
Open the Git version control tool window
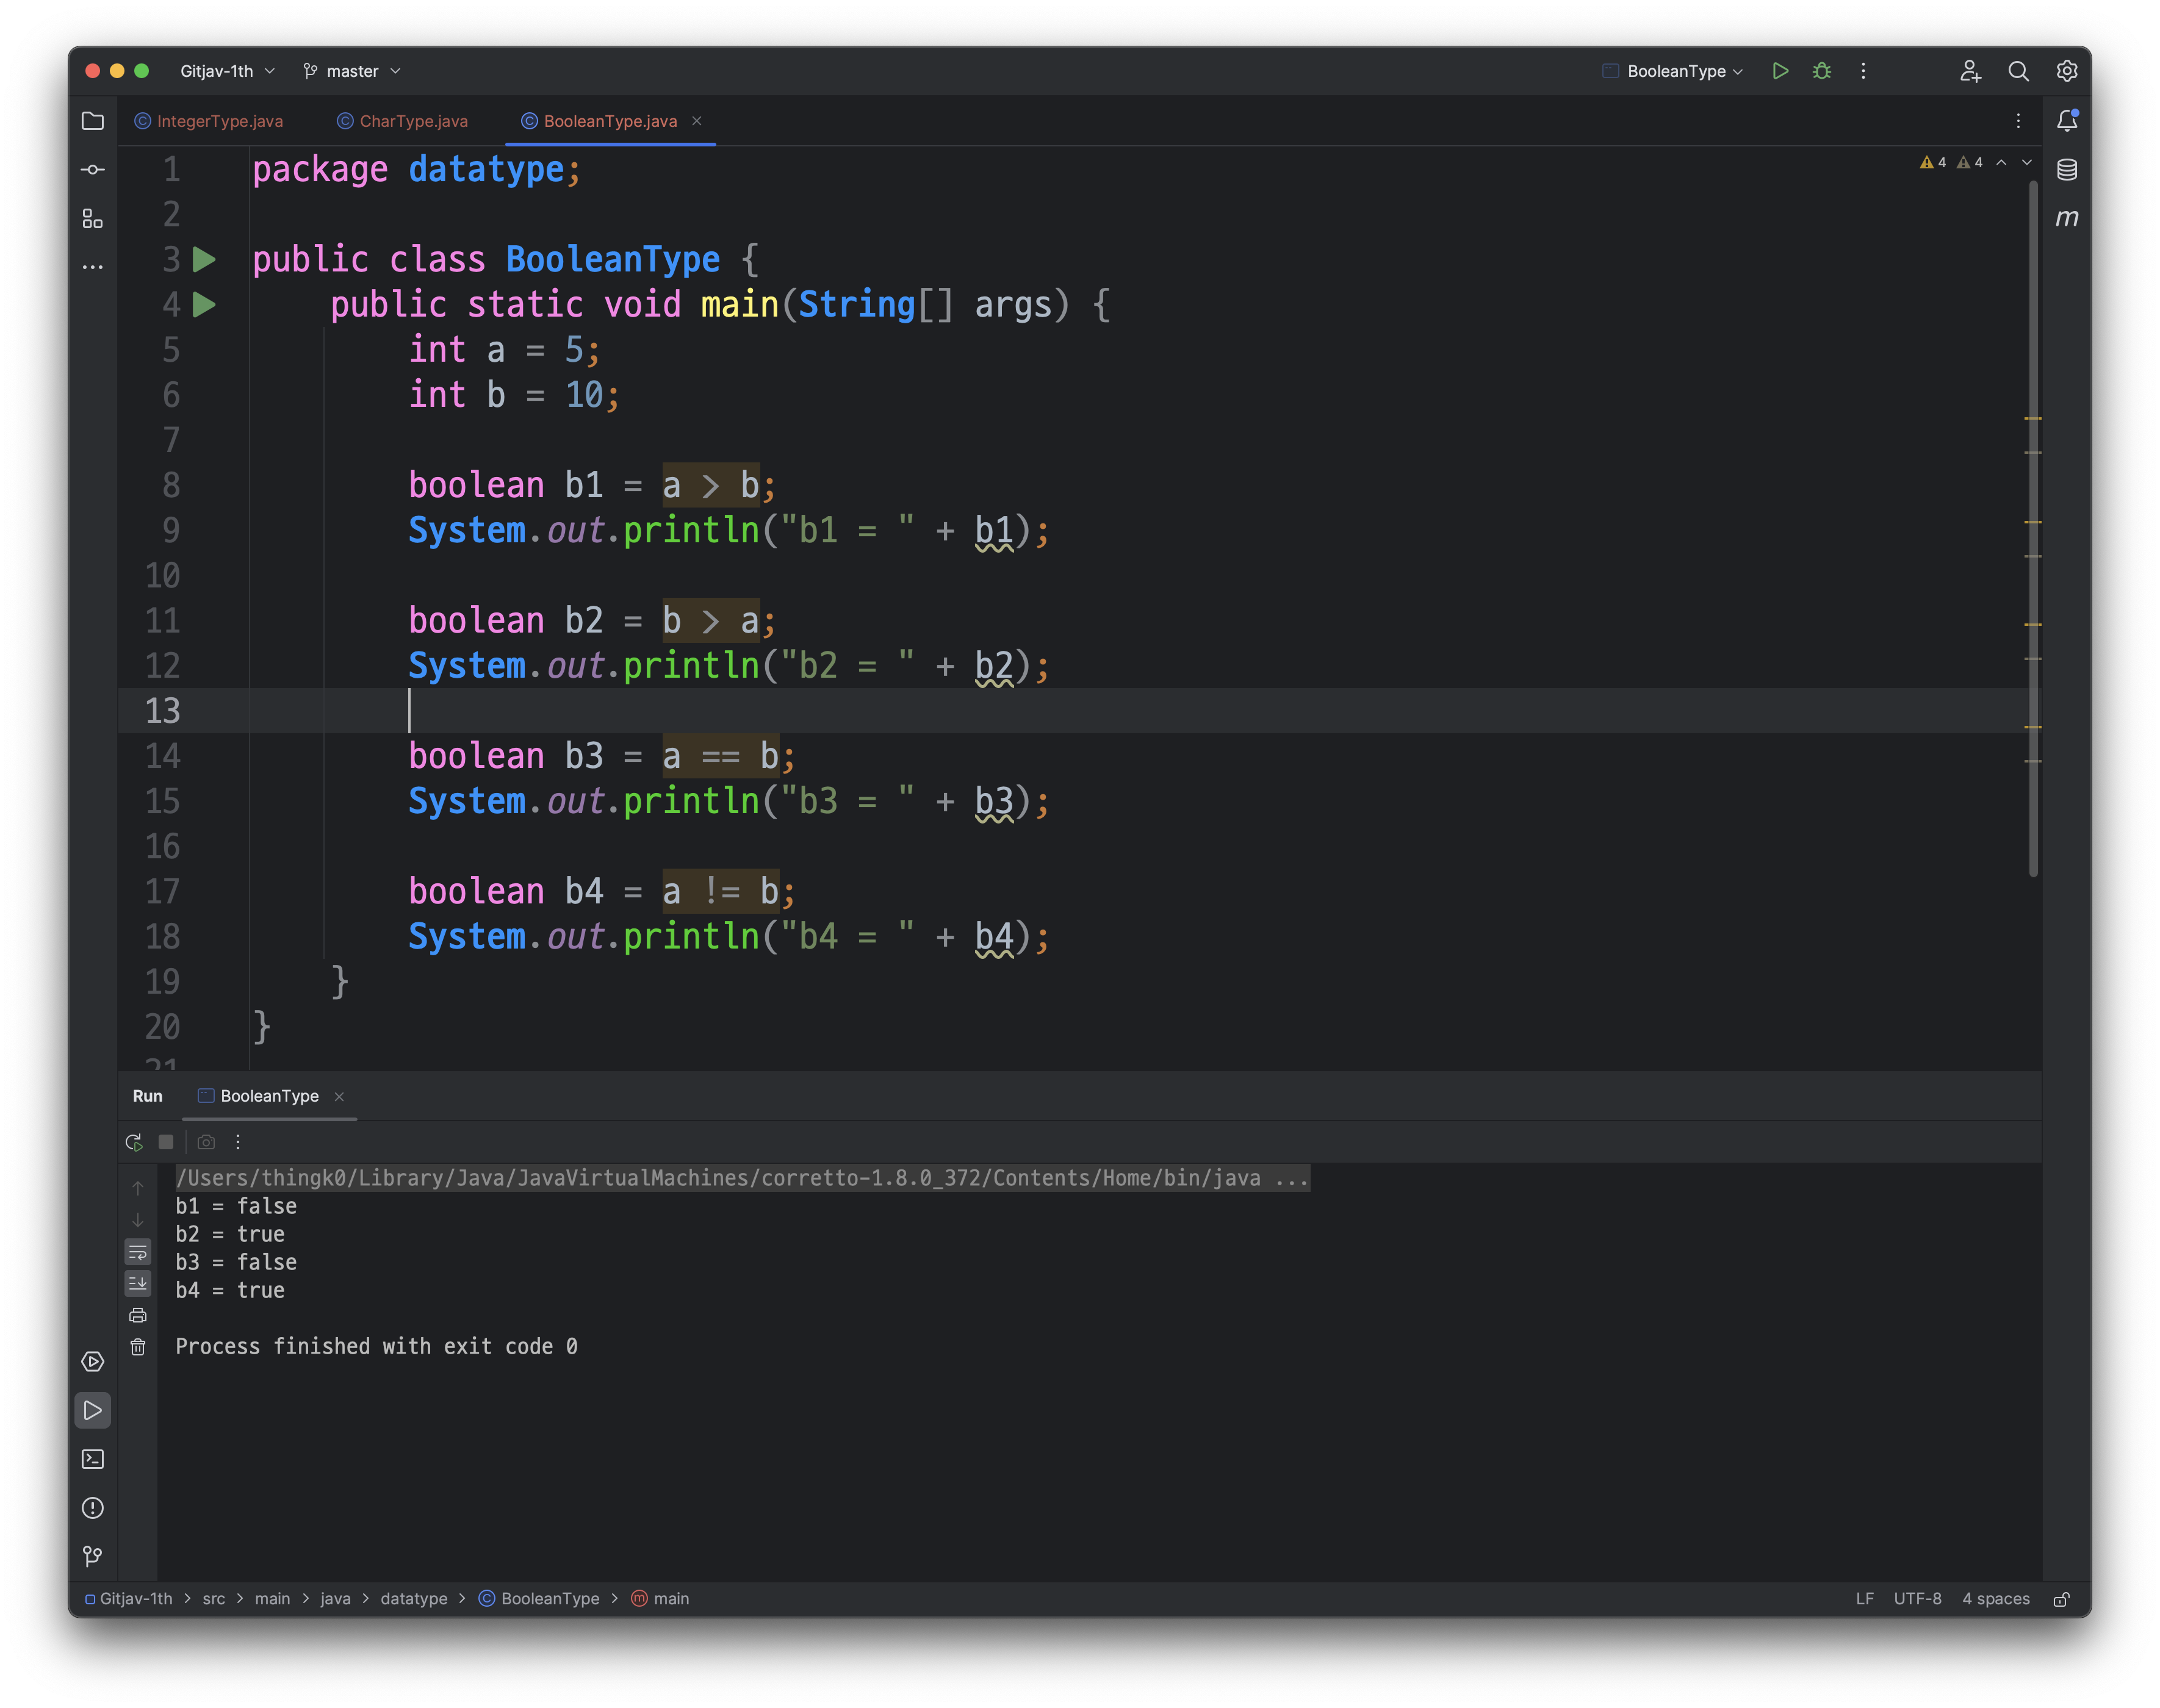92,1556
